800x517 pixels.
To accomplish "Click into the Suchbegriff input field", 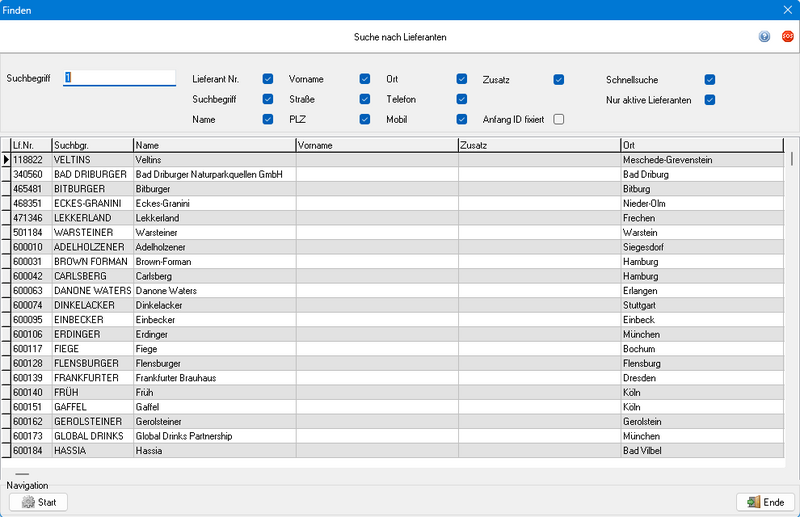I will click(119, 78).
